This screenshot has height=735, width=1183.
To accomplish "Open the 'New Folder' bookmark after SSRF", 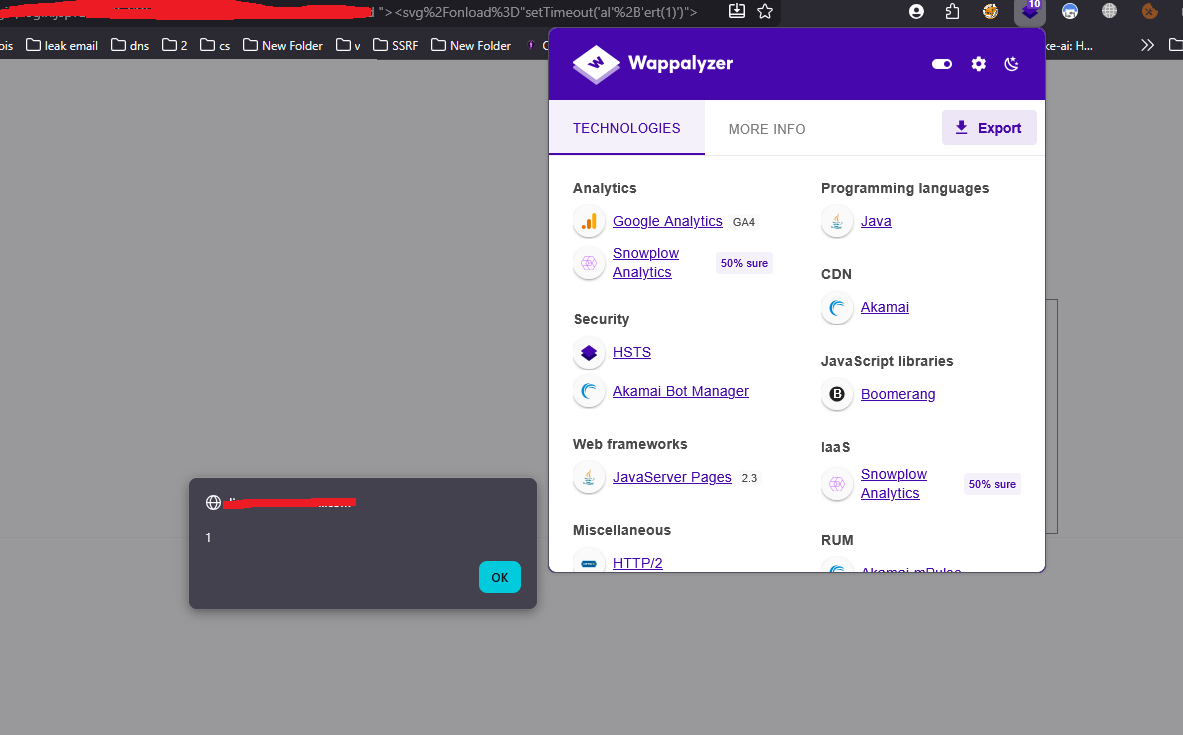I will (x=471, y=45).
